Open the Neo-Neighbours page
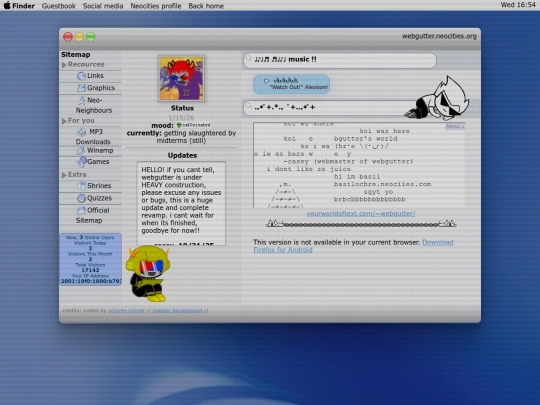The width and height of the screenshot is (540, 405). click(x=94, y=105)
